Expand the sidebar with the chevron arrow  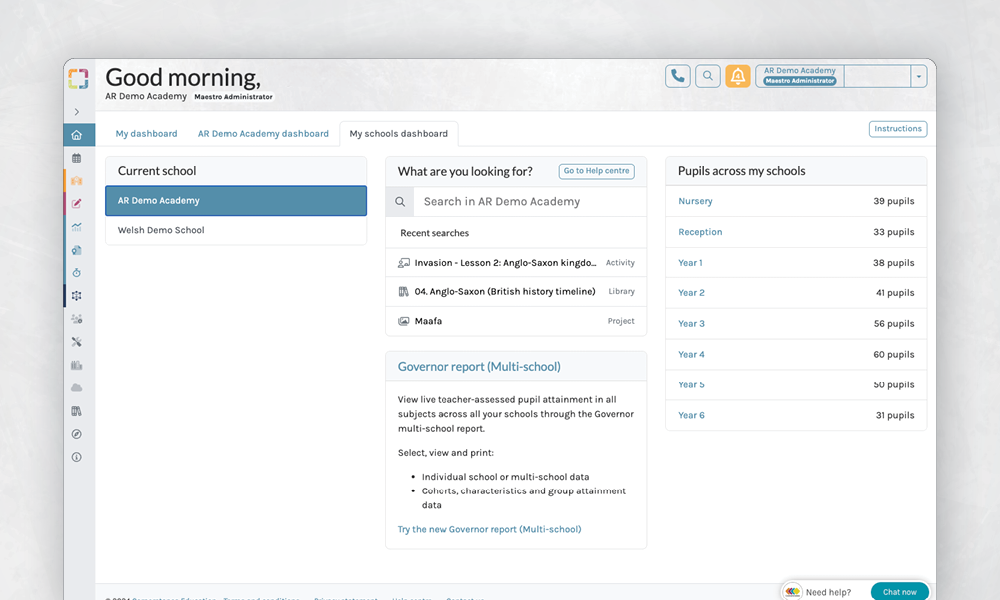[77, 112]
